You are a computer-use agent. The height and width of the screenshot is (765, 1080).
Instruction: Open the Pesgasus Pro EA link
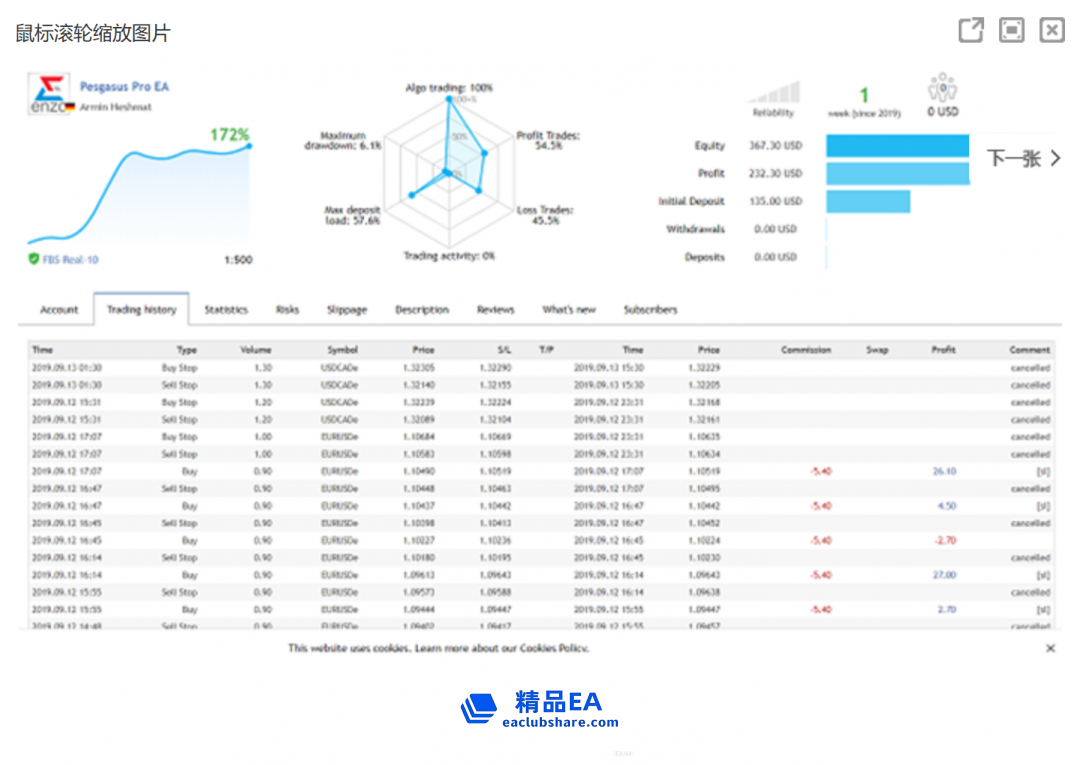(124, 87)
